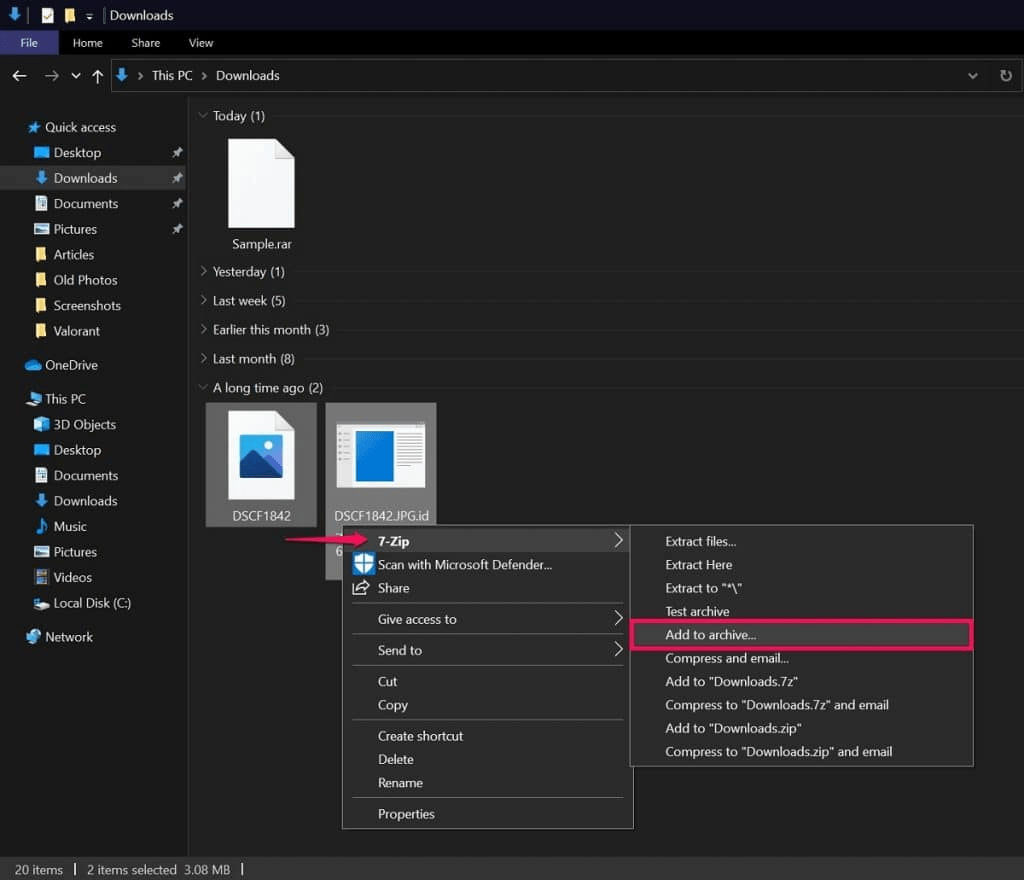
Task: Click the Back navigation arrow
Action: (x=20, y=76)
